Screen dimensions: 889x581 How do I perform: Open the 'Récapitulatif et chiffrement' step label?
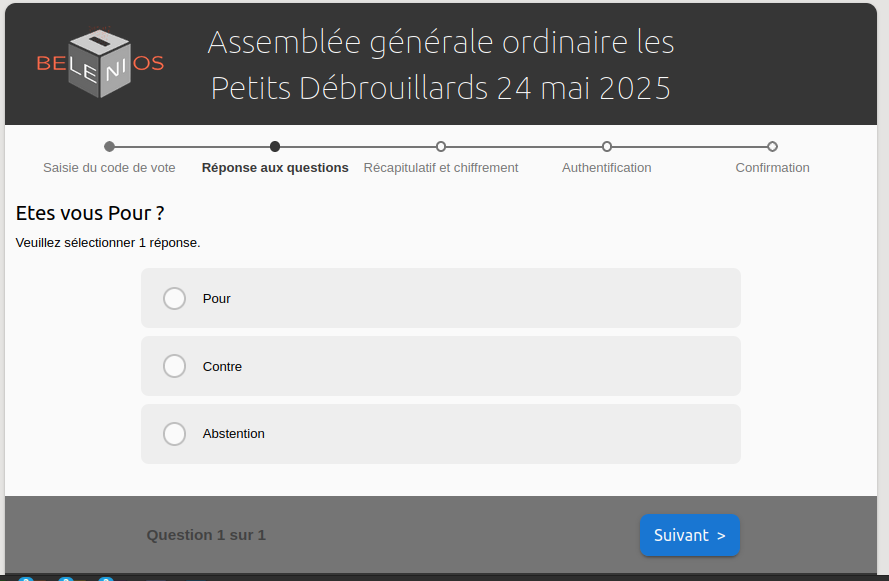[441, 168]
